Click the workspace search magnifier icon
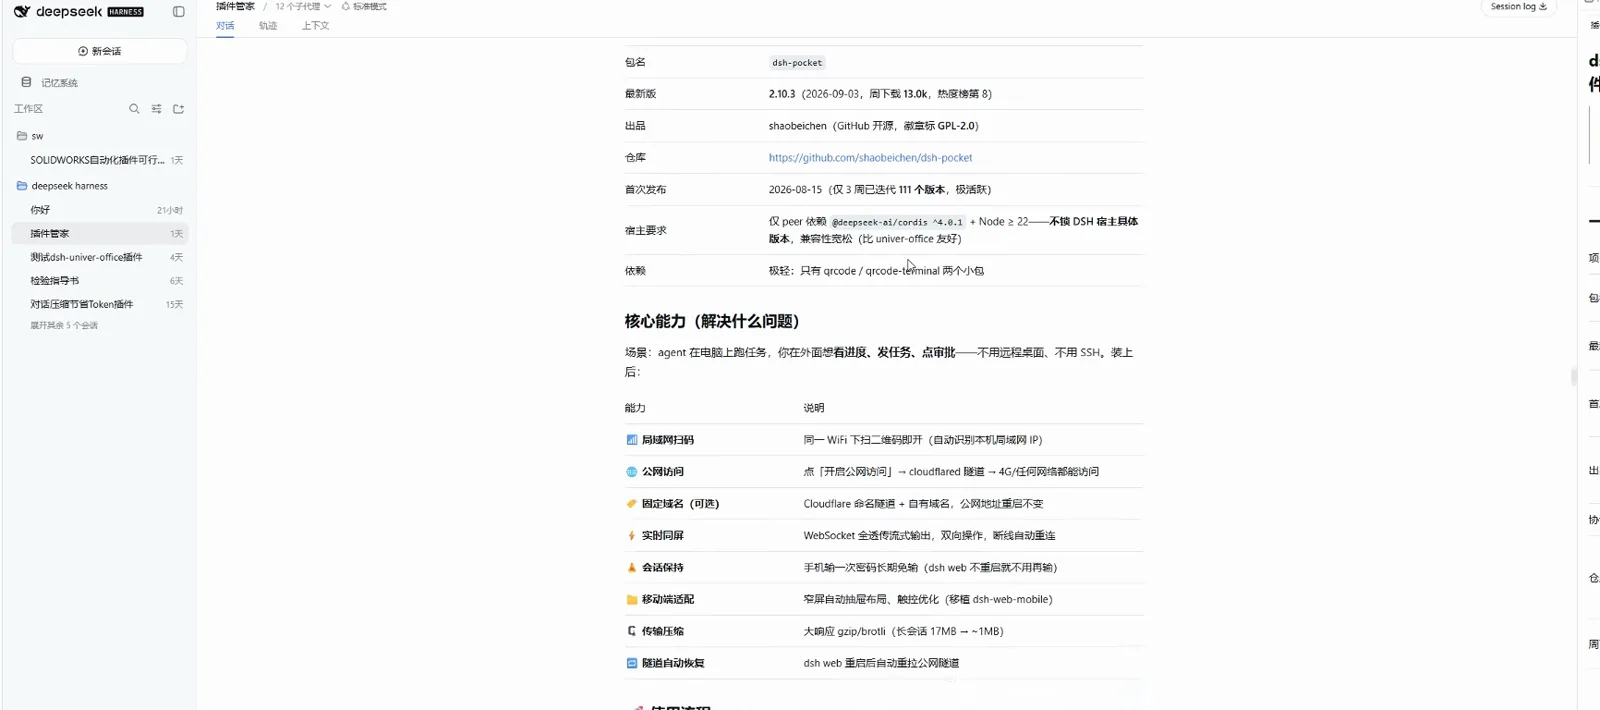The height and width of the screenshot is (710, 1600). coord(134,109)
